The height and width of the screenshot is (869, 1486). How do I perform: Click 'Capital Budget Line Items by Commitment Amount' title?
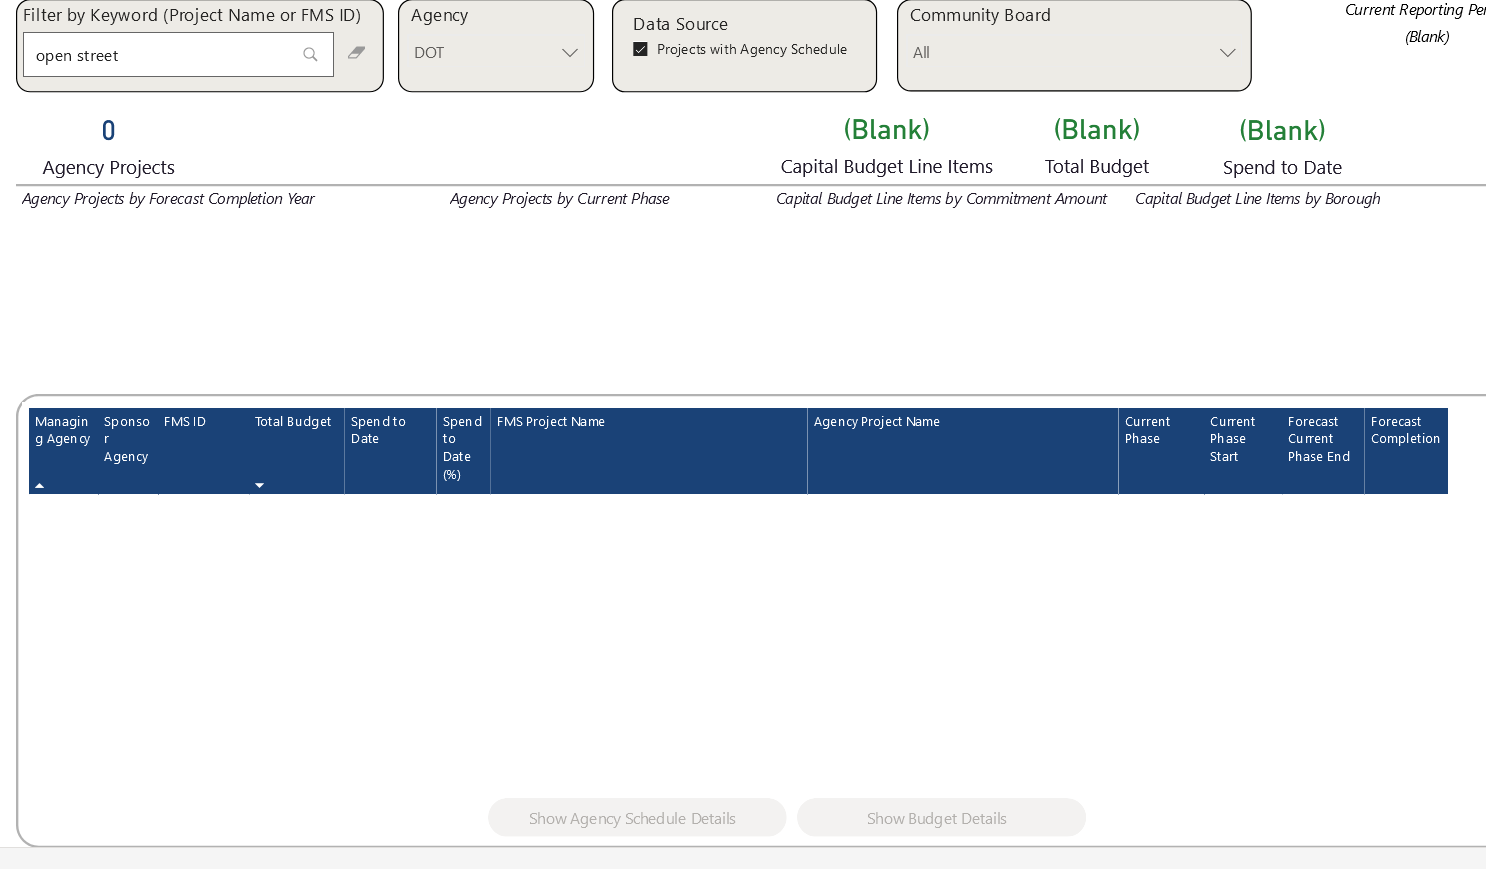coord(941,199)
